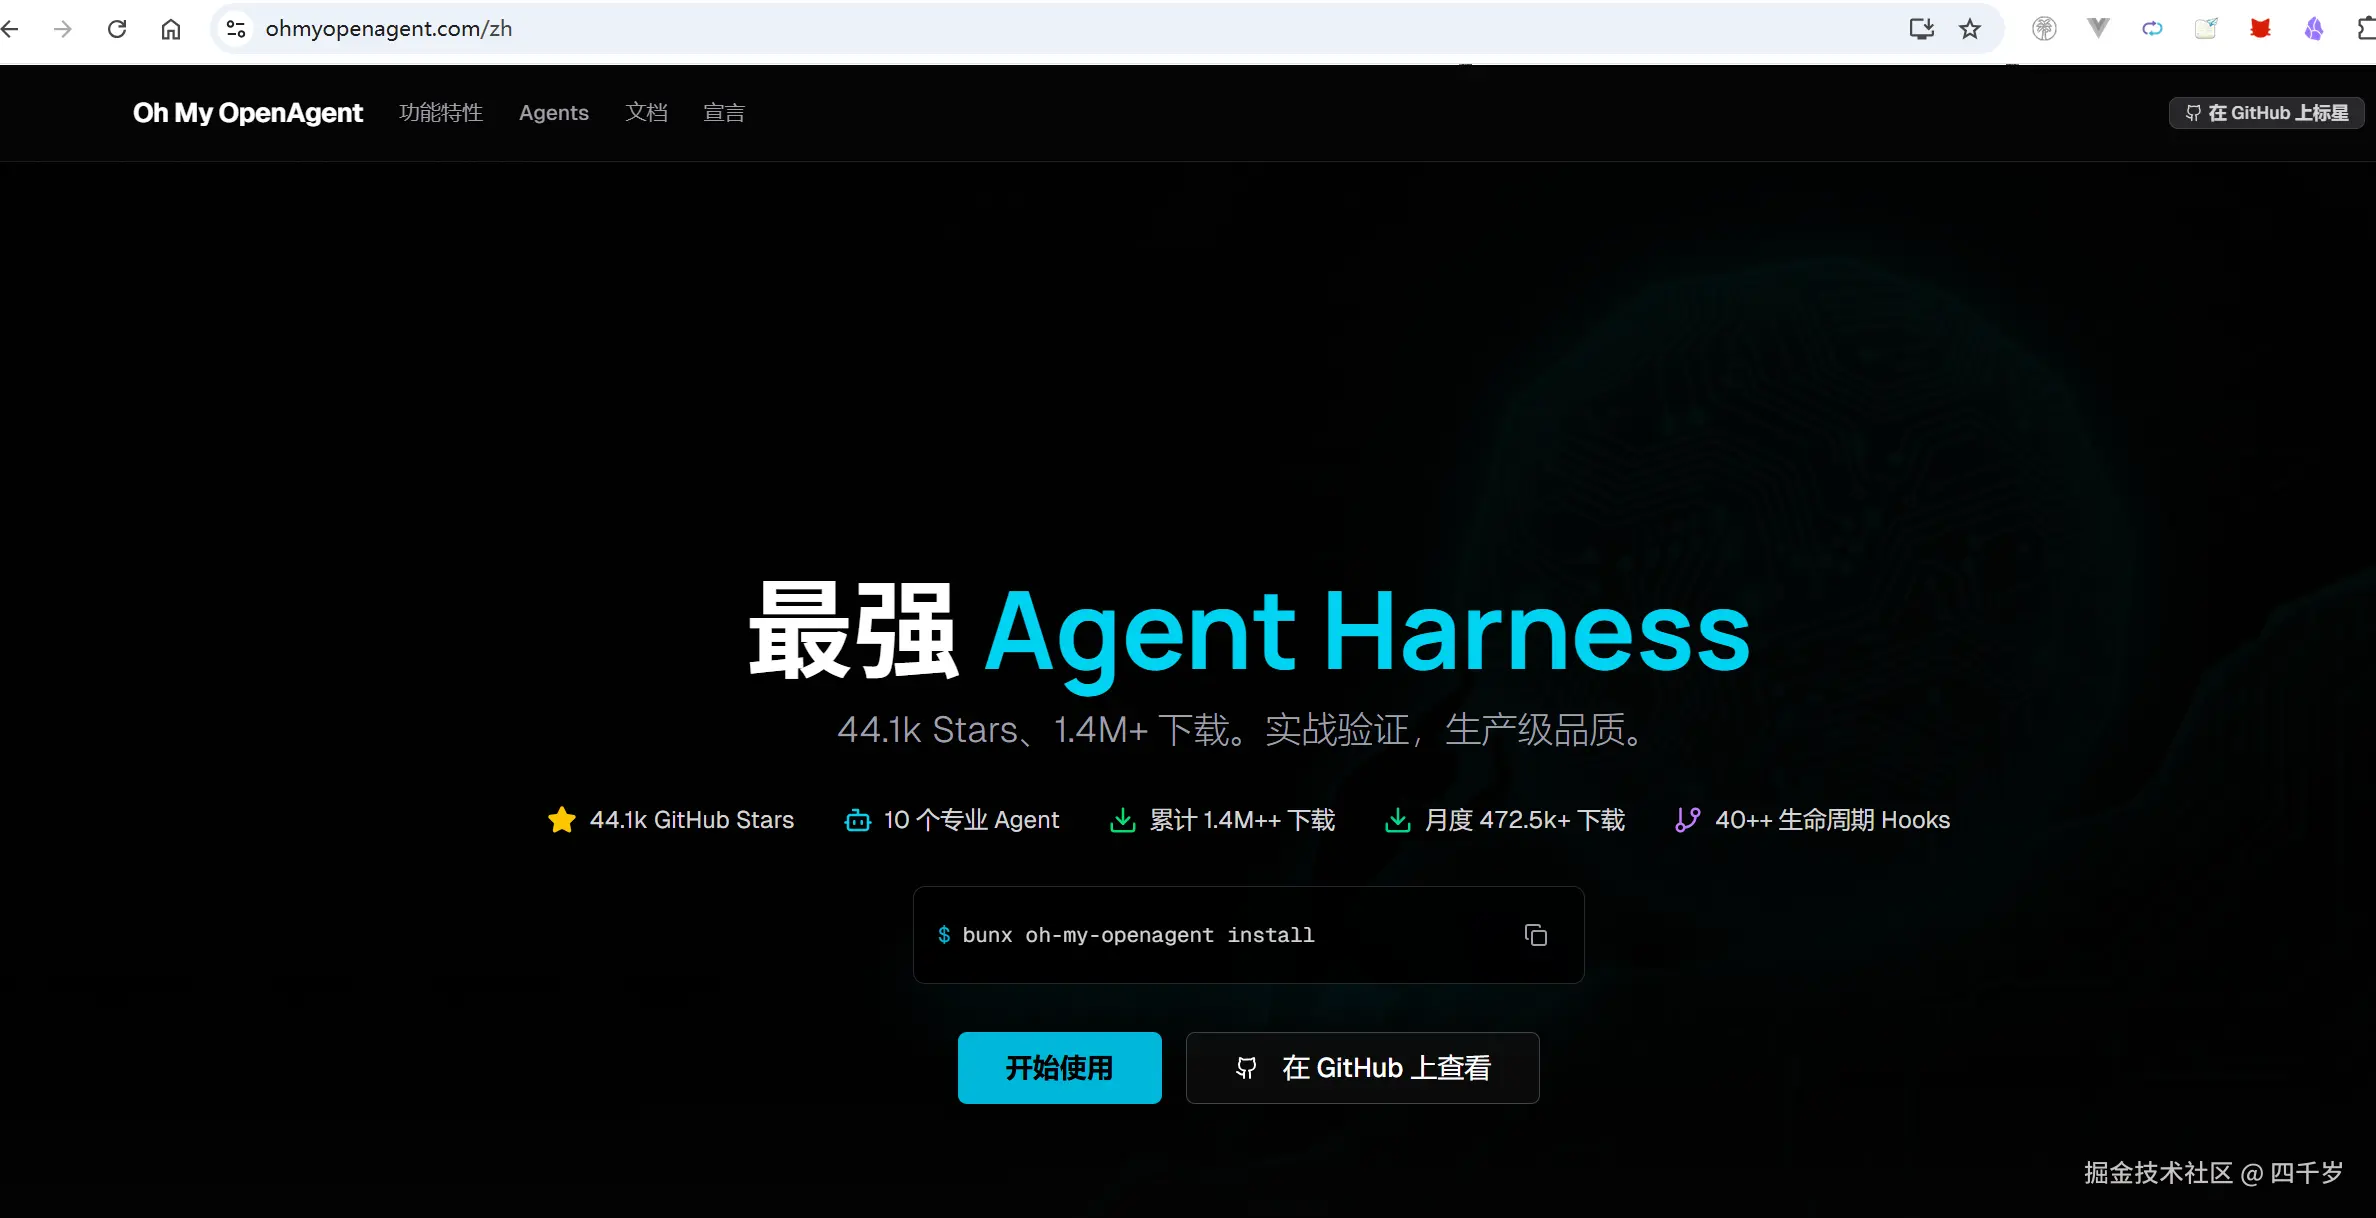The width and height of the screenshot is (2376, 1218).
Task: Open the install-app icon in the address bar
Action: pos(1921,28)
